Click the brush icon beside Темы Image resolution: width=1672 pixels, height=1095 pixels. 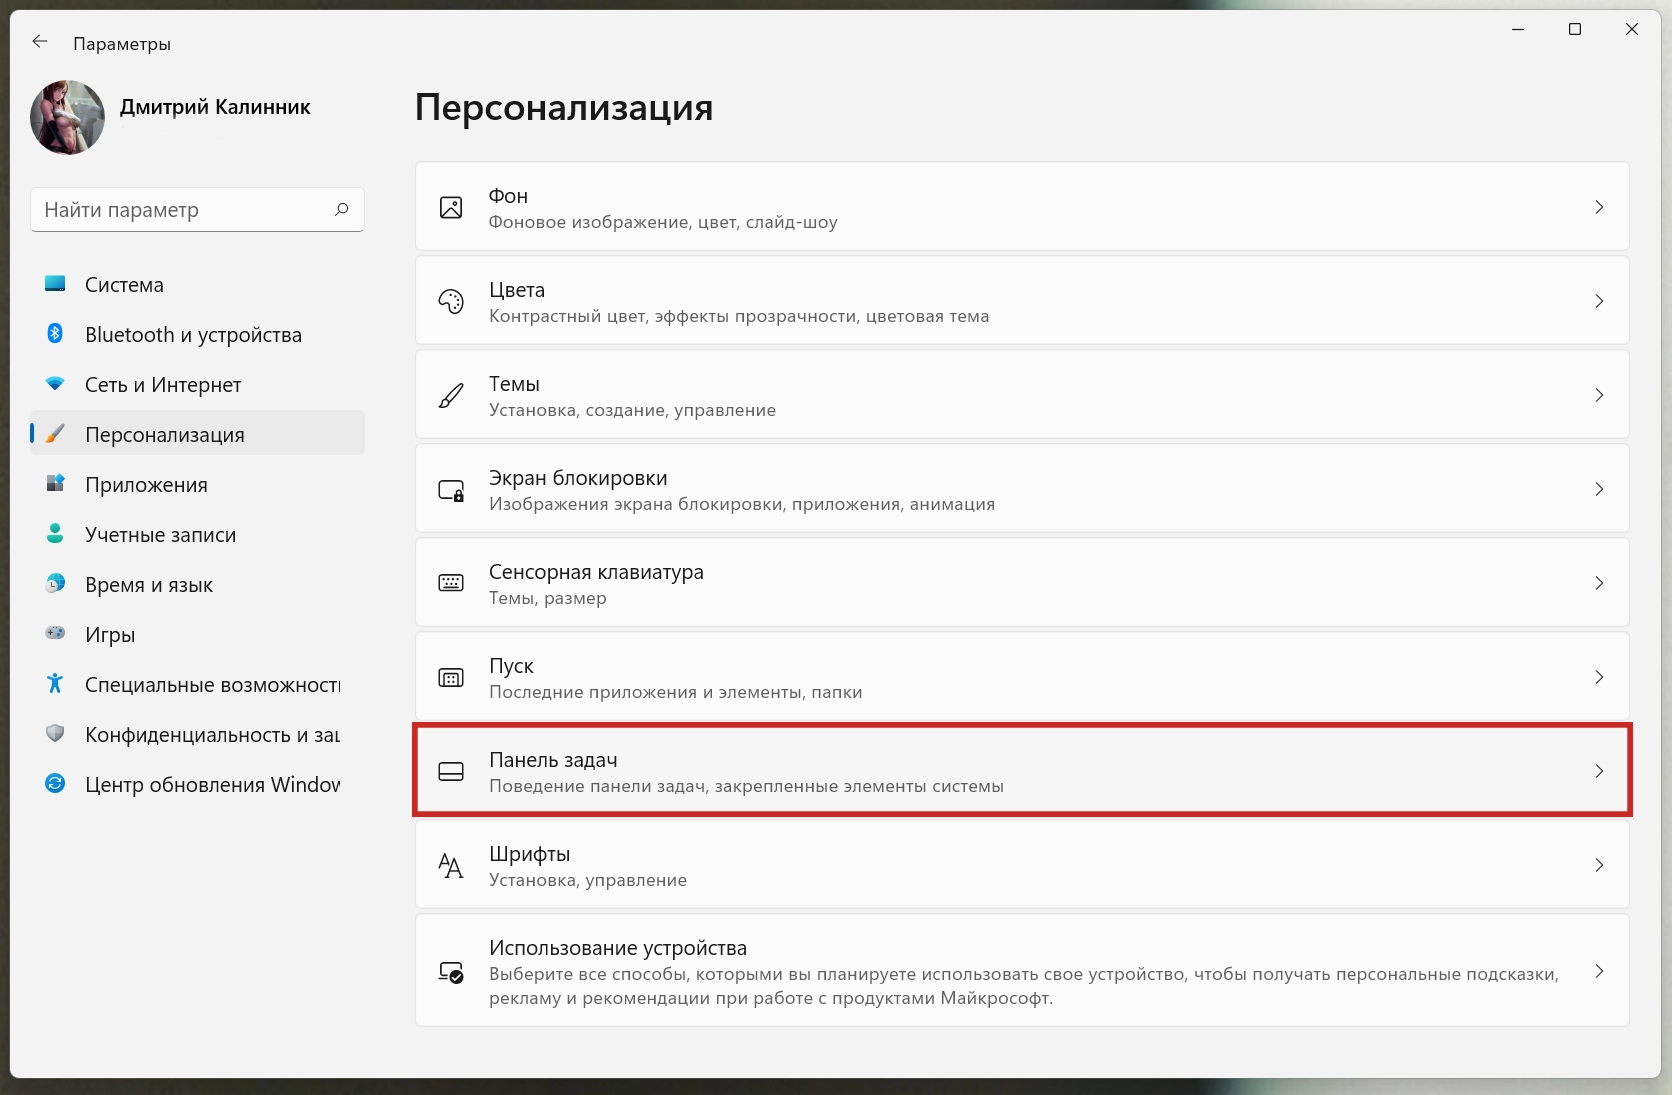point(451,395)
